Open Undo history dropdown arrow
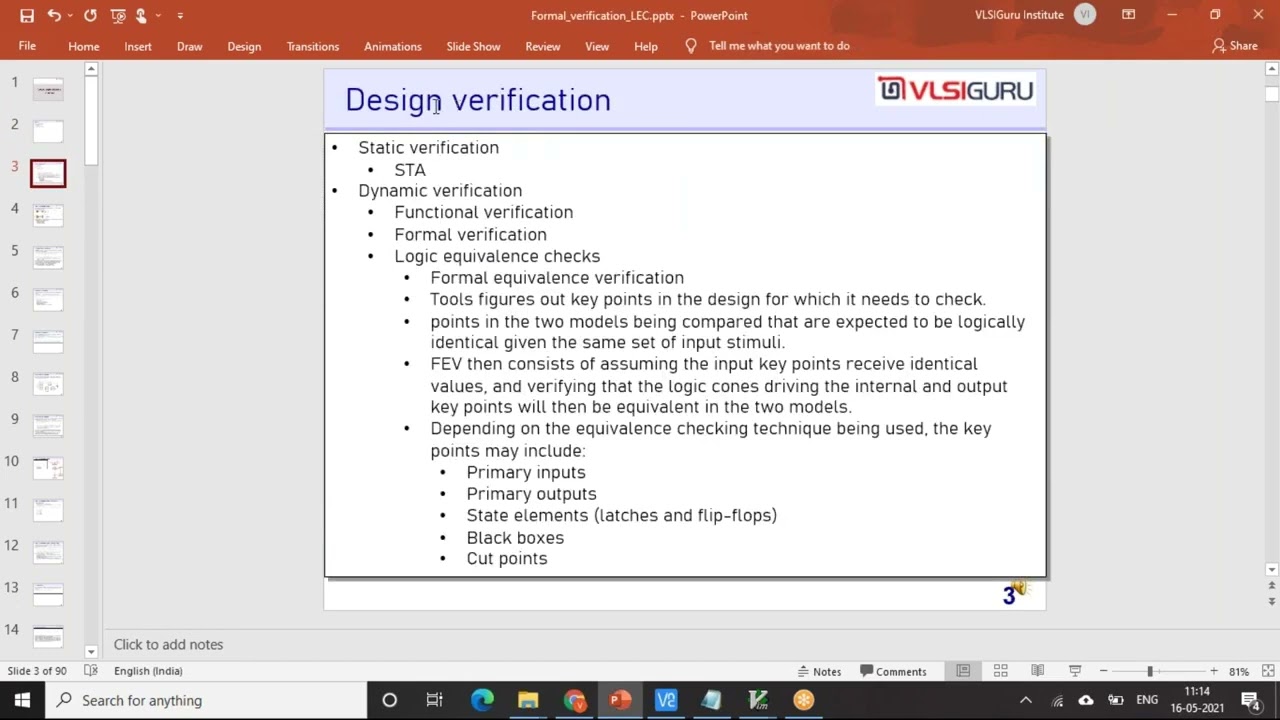1280x720 pixels. [x=70, y=16]
